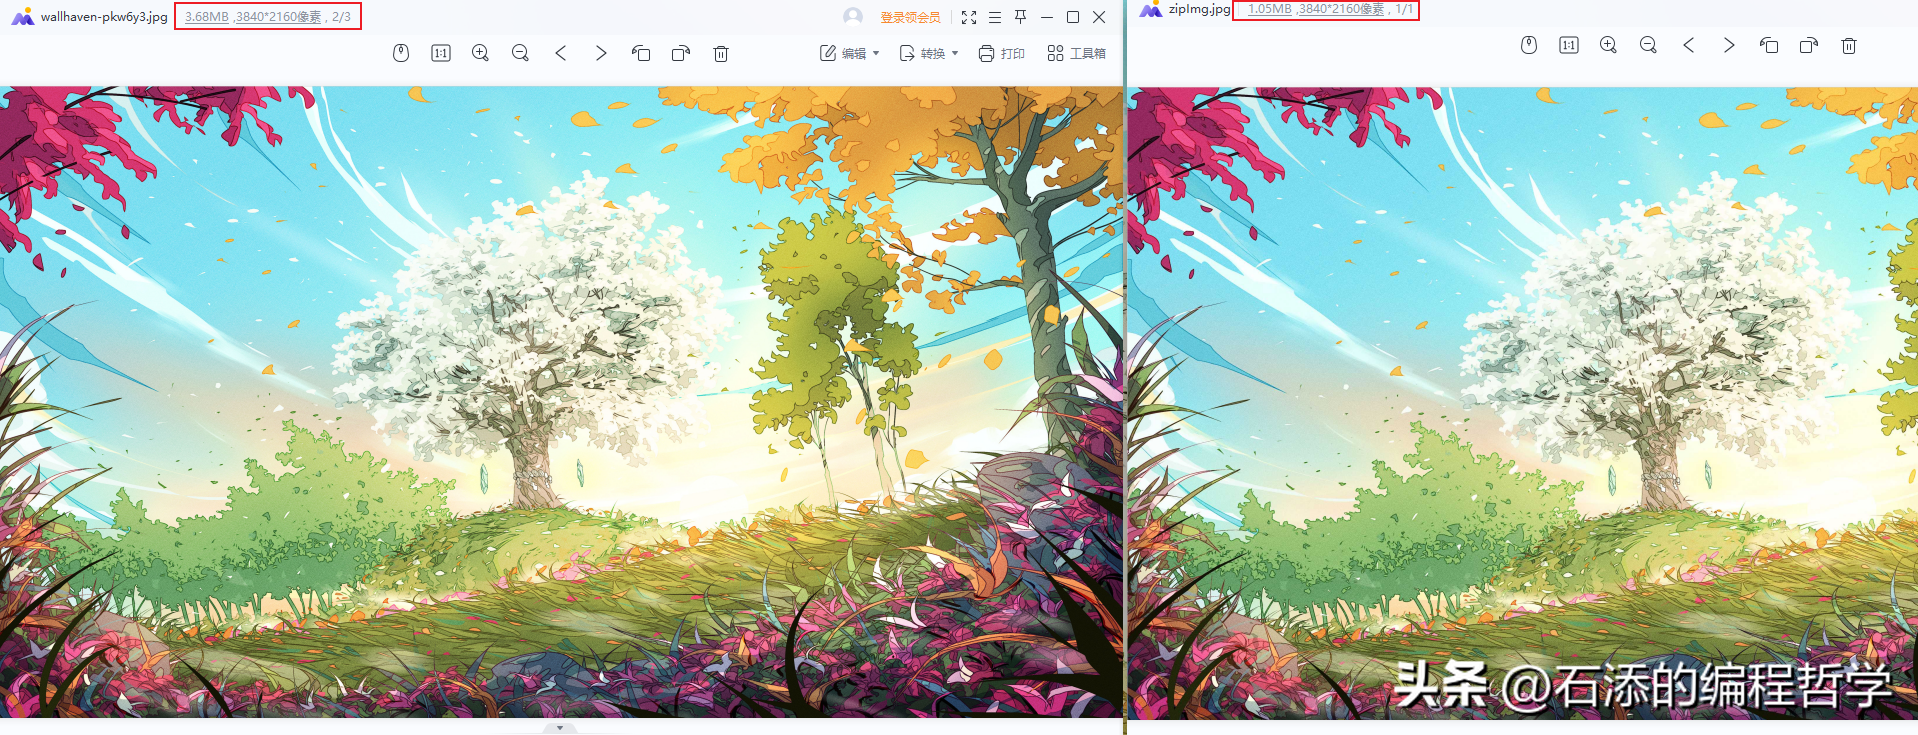This screenshot has height=735, width=1918.
Task: Rotate the zipImg image clockwise
Action: 1809,45
